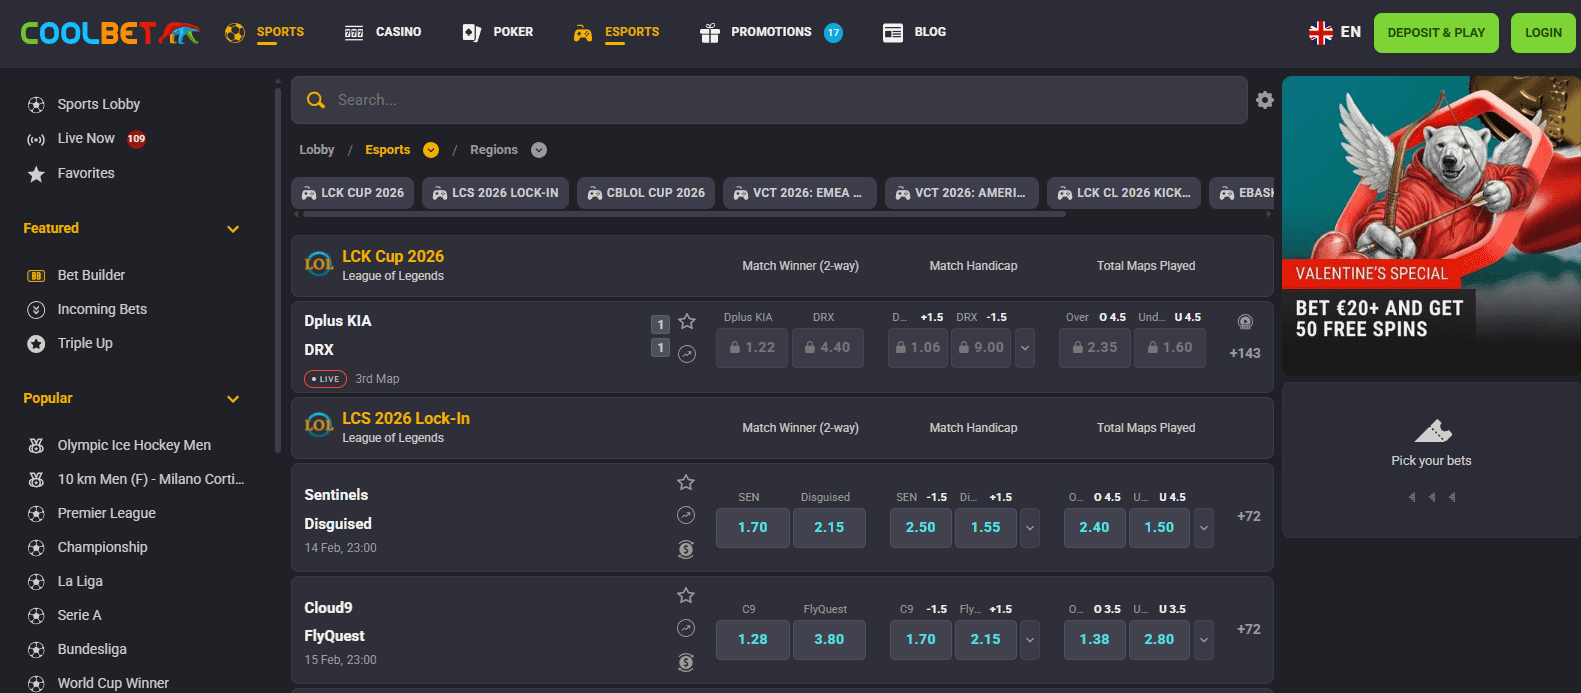Expand the Esports breadcrumb dropdown
Screen dimensions: 1581x693
431,150
